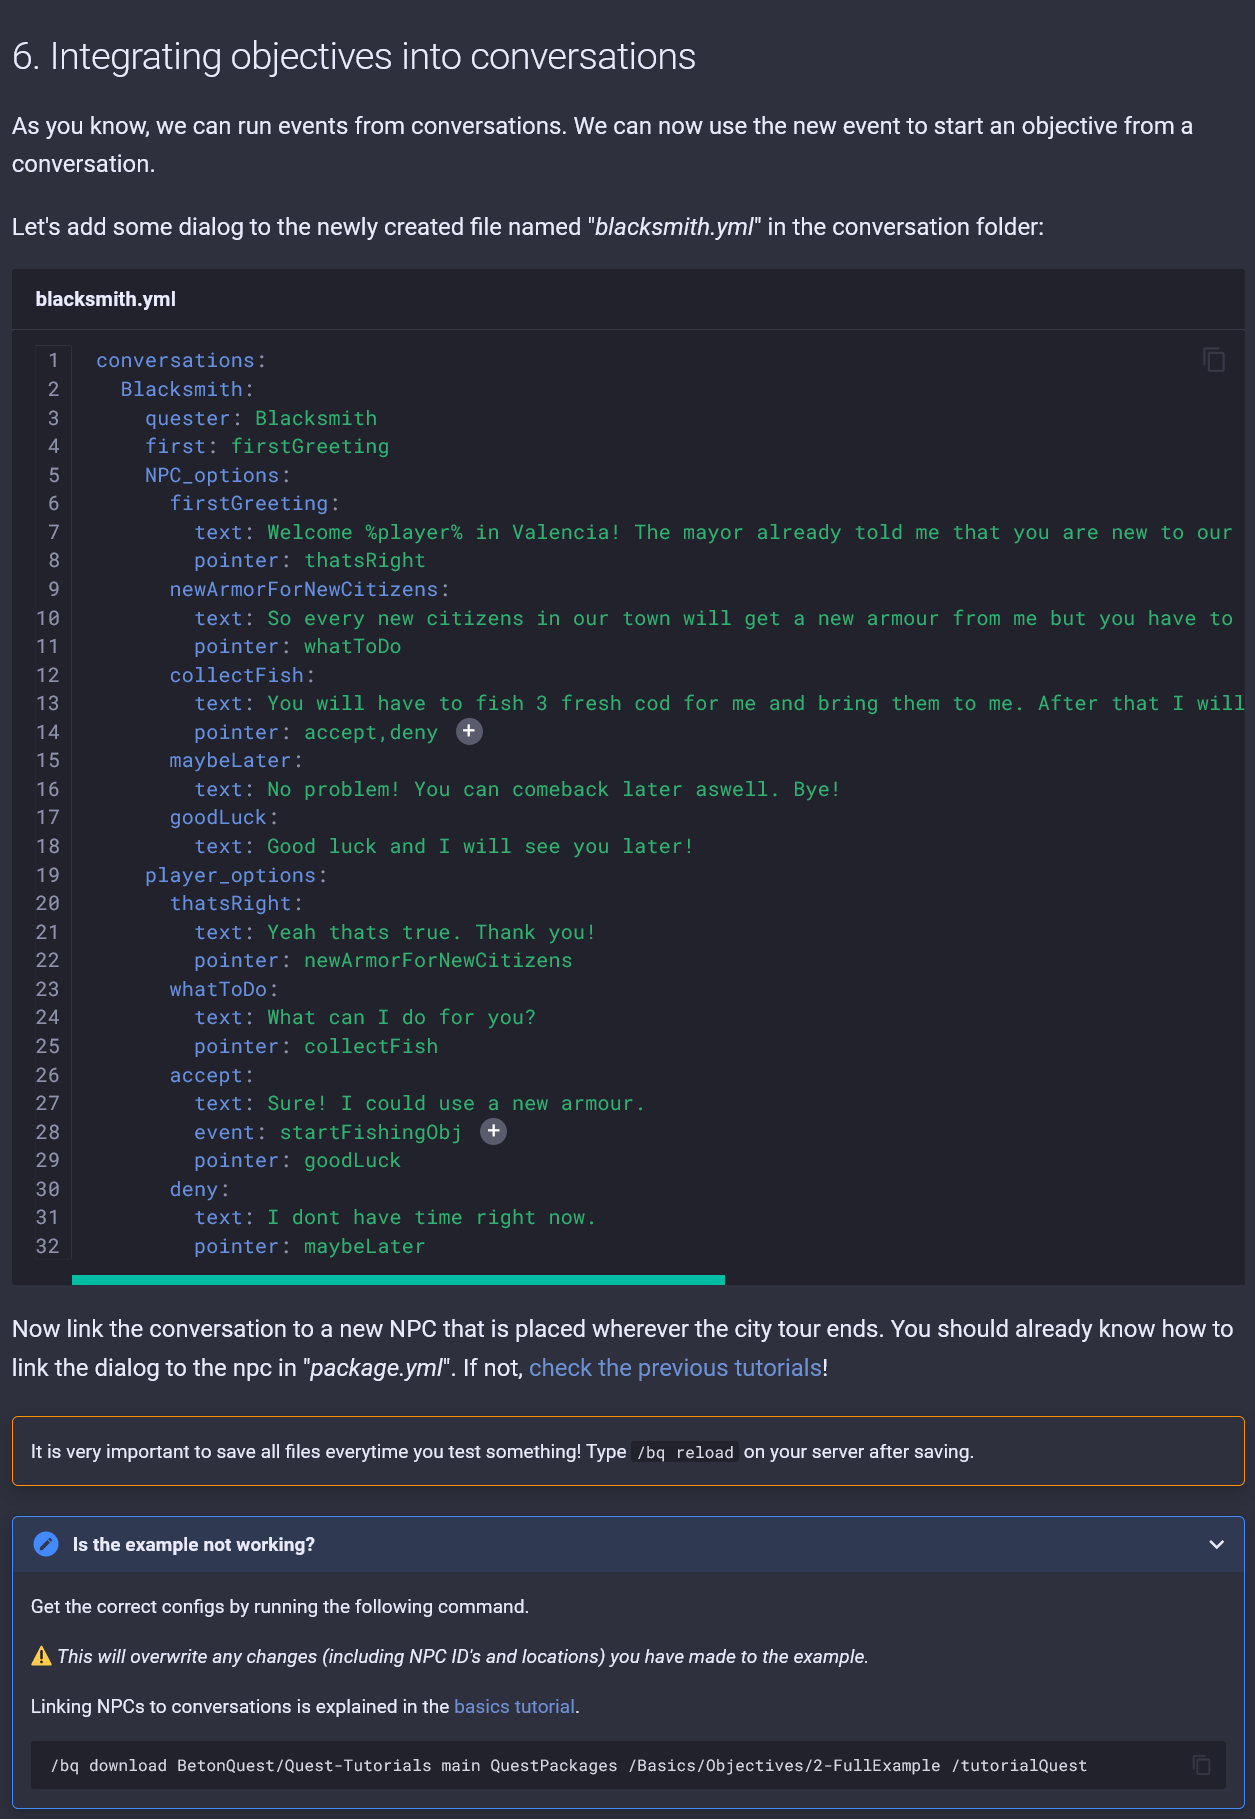Click 'goodLuck:' key on line 17

point(224,817)
